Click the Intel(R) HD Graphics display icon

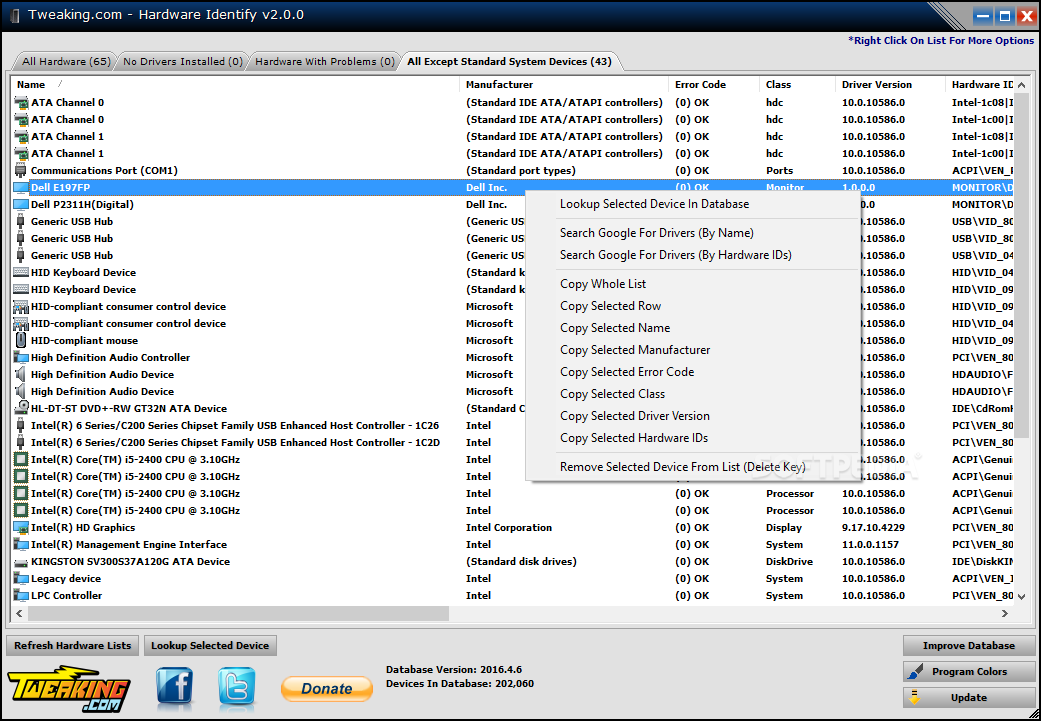[x=21, y=528]
